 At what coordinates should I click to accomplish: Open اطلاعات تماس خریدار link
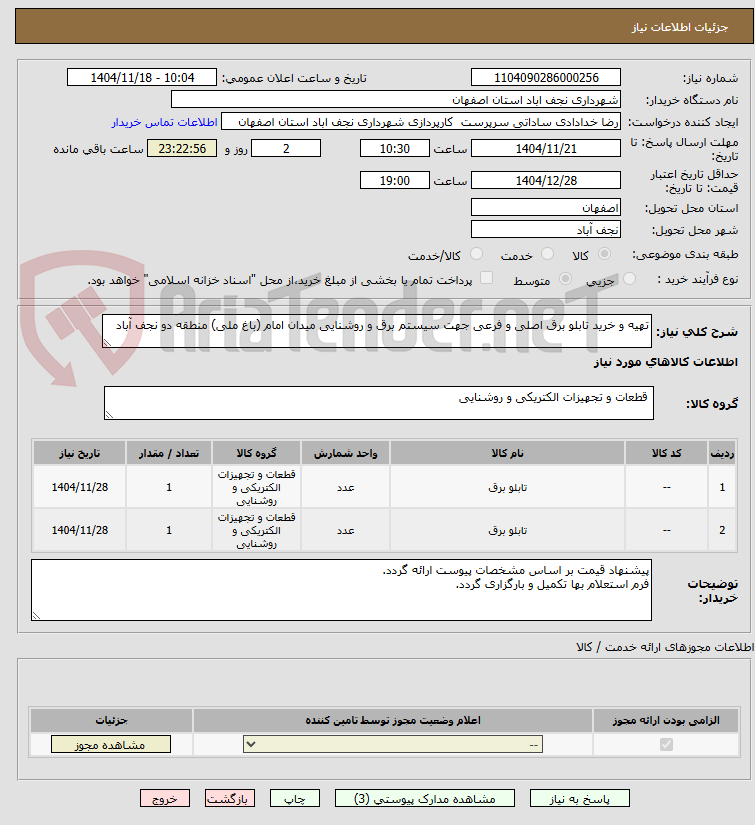164,122
